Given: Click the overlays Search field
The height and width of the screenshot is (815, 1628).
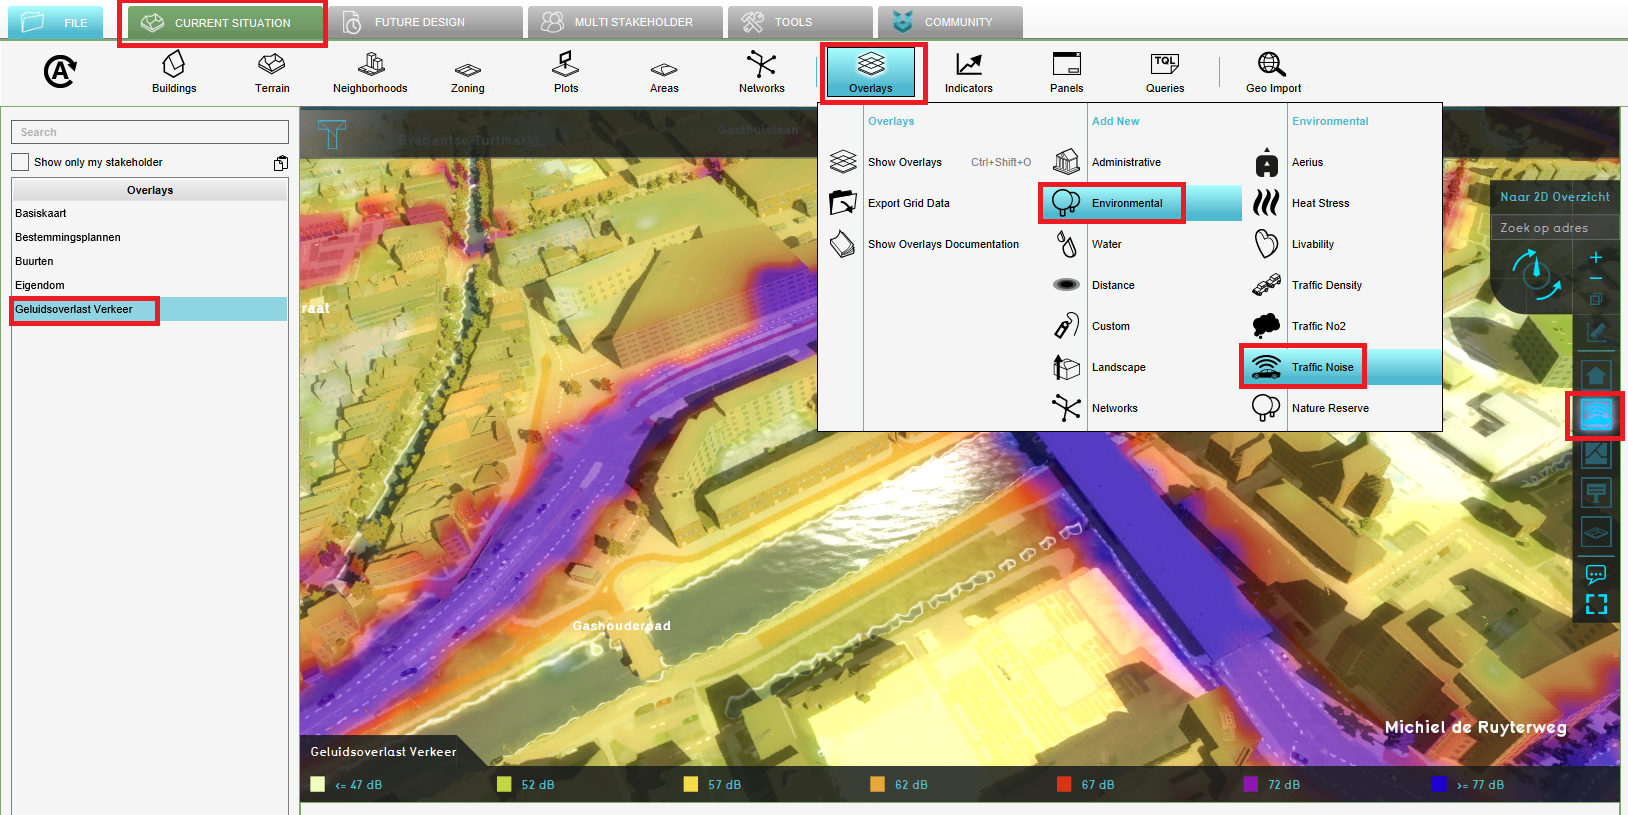Looking at the screenshot, I should 150,132.
